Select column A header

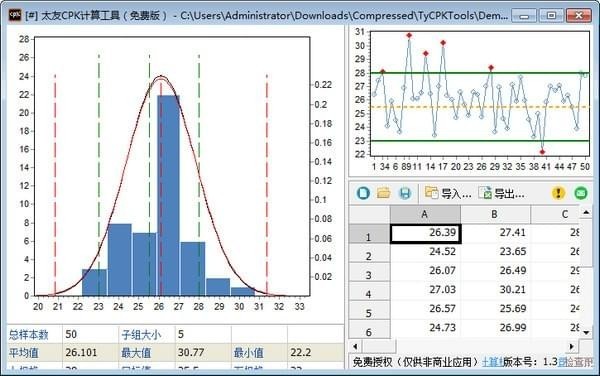(425, 214)
